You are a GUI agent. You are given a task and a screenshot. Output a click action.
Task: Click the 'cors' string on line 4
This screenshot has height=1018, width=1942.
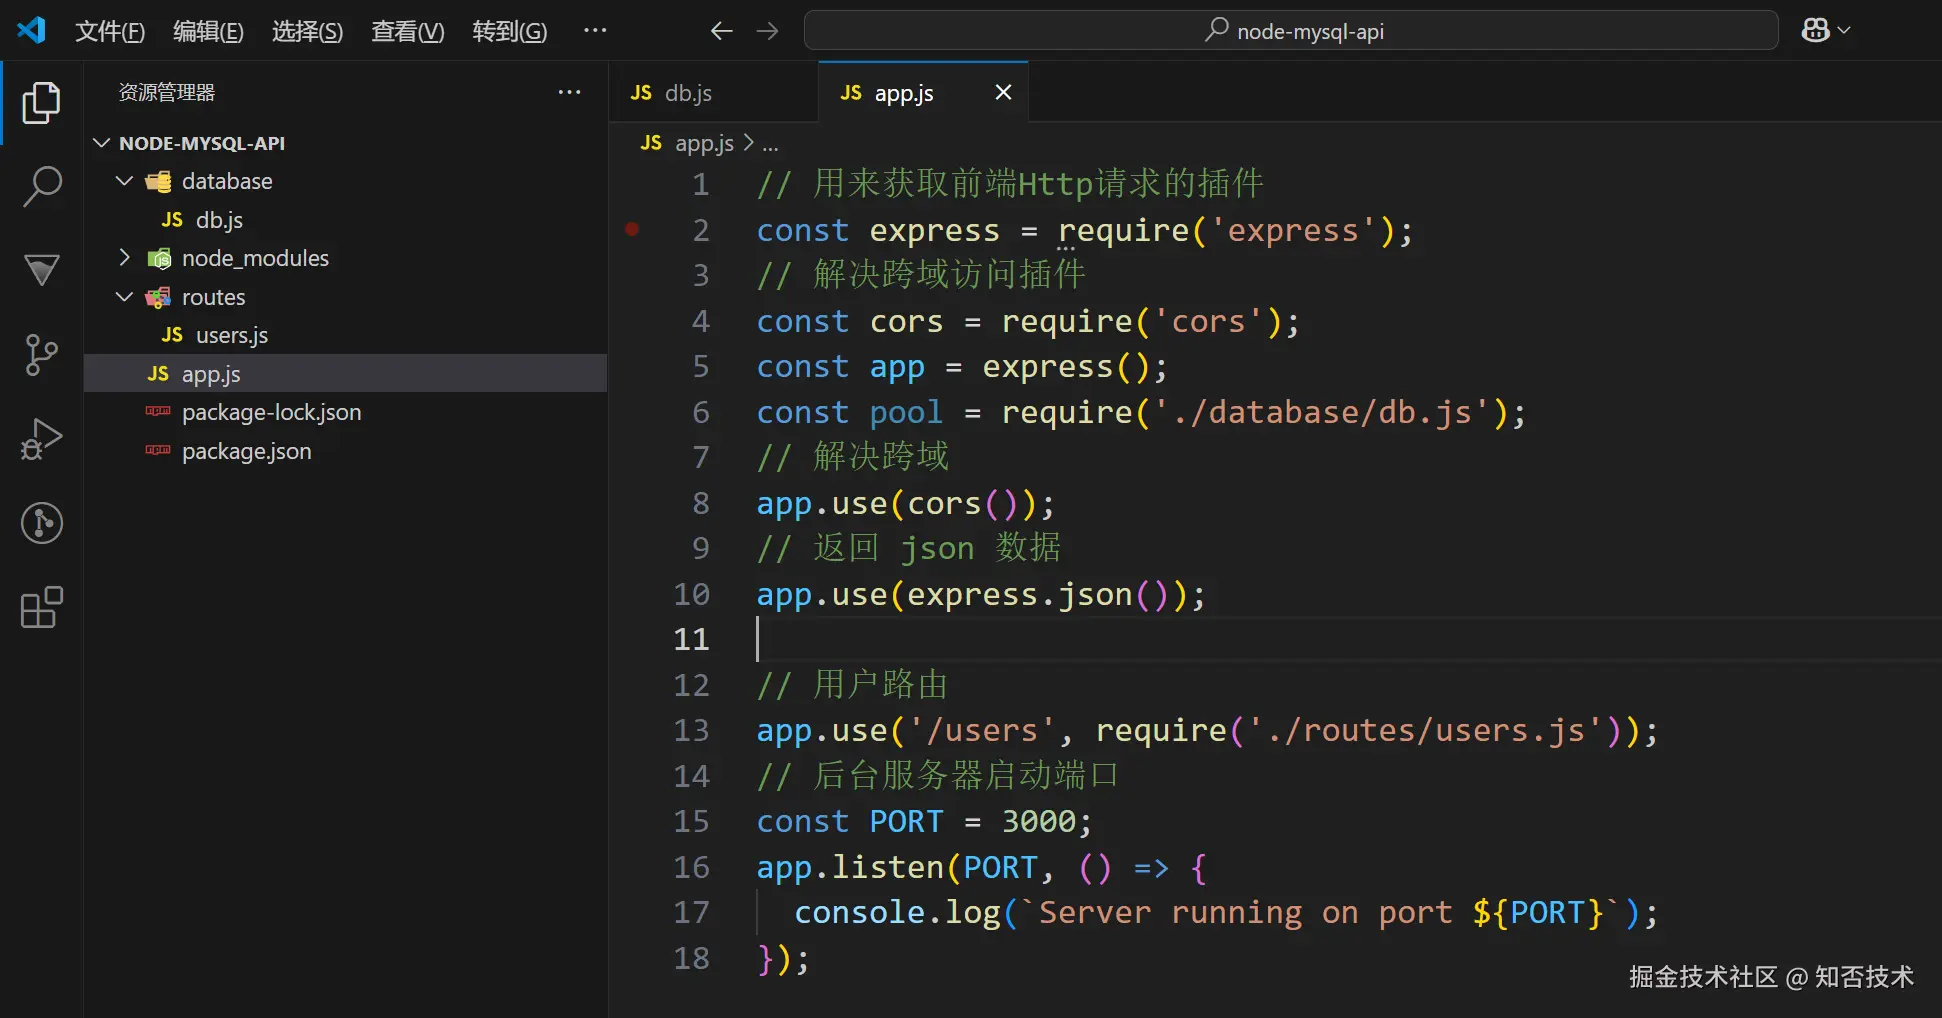(x=1208, y=322)
